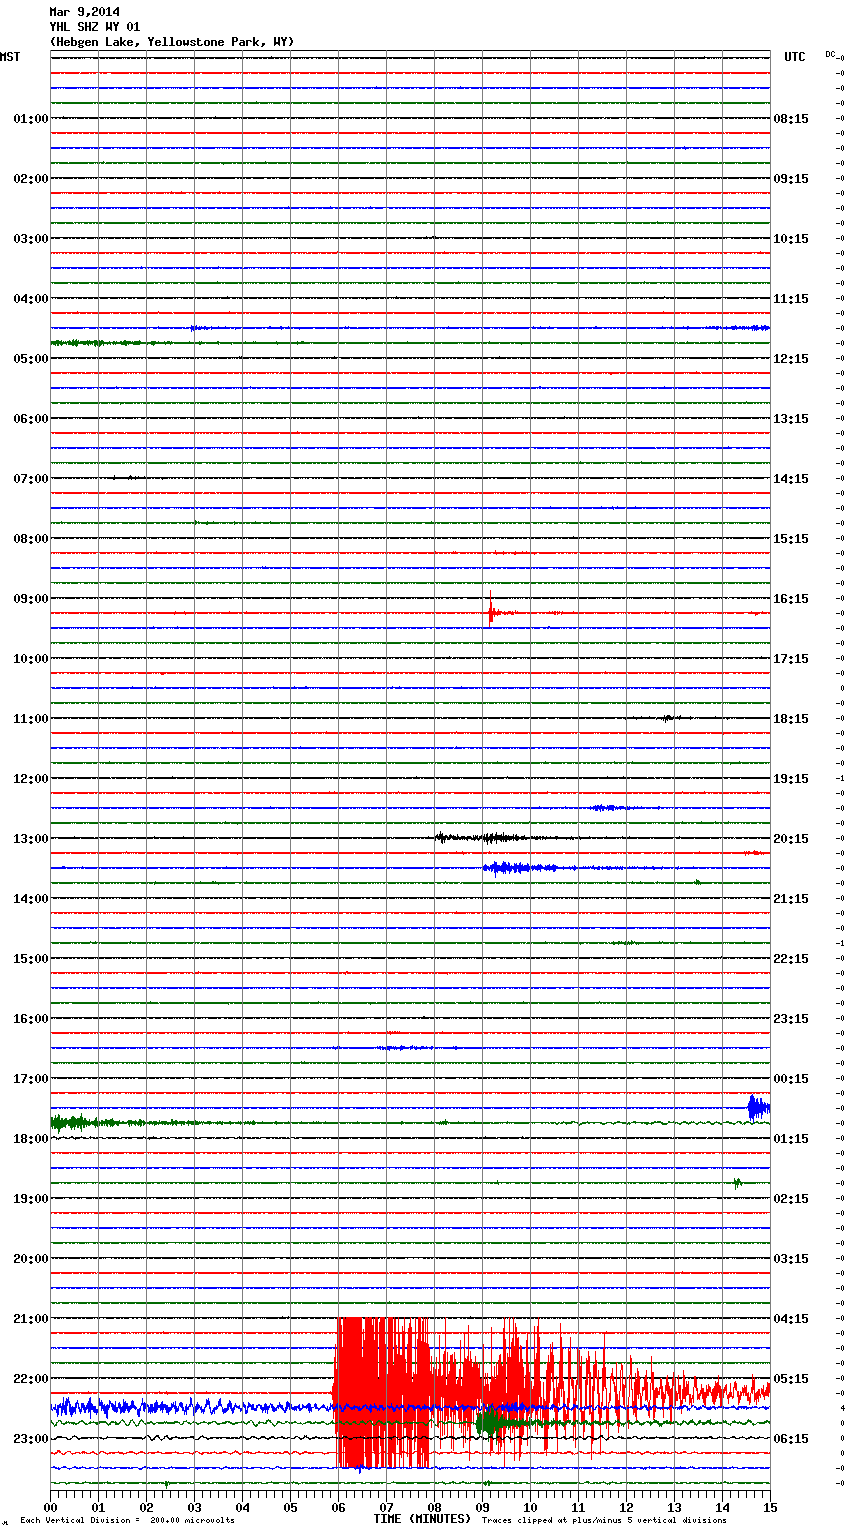Click the "MST" column header

click(x=10, y=57)
